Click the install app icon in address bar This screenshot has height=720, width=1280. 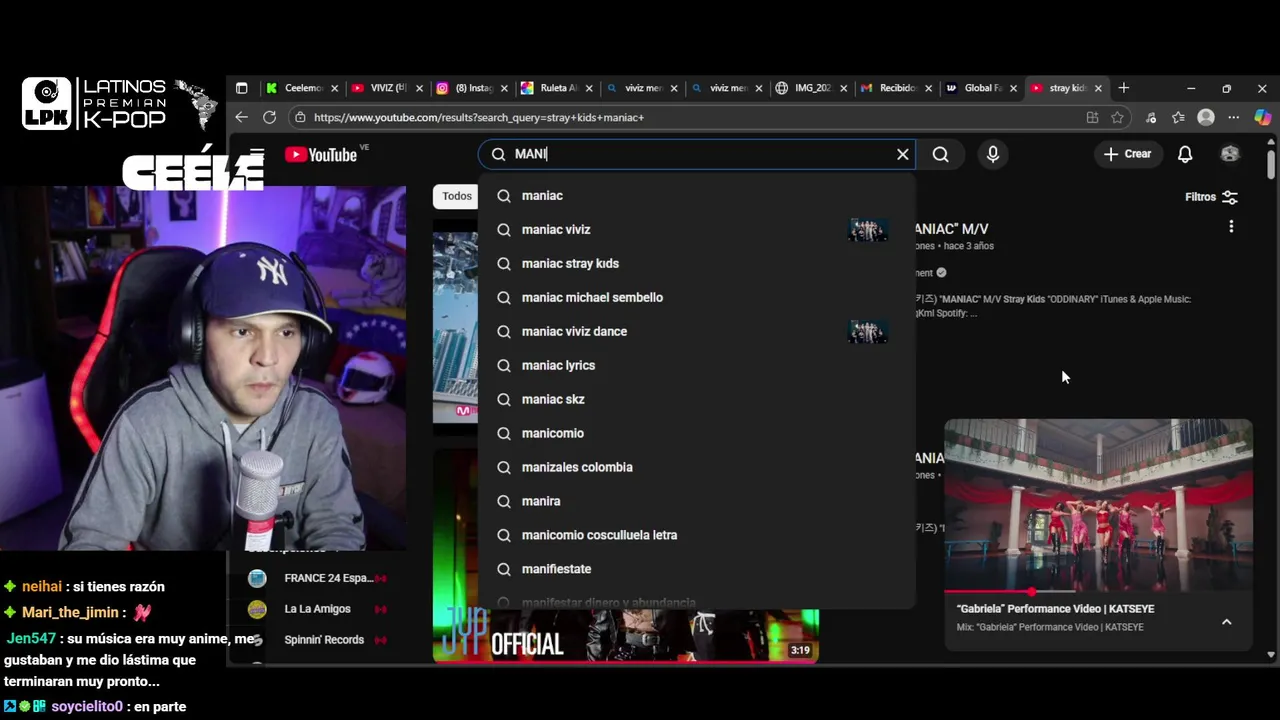(1092, 117)
